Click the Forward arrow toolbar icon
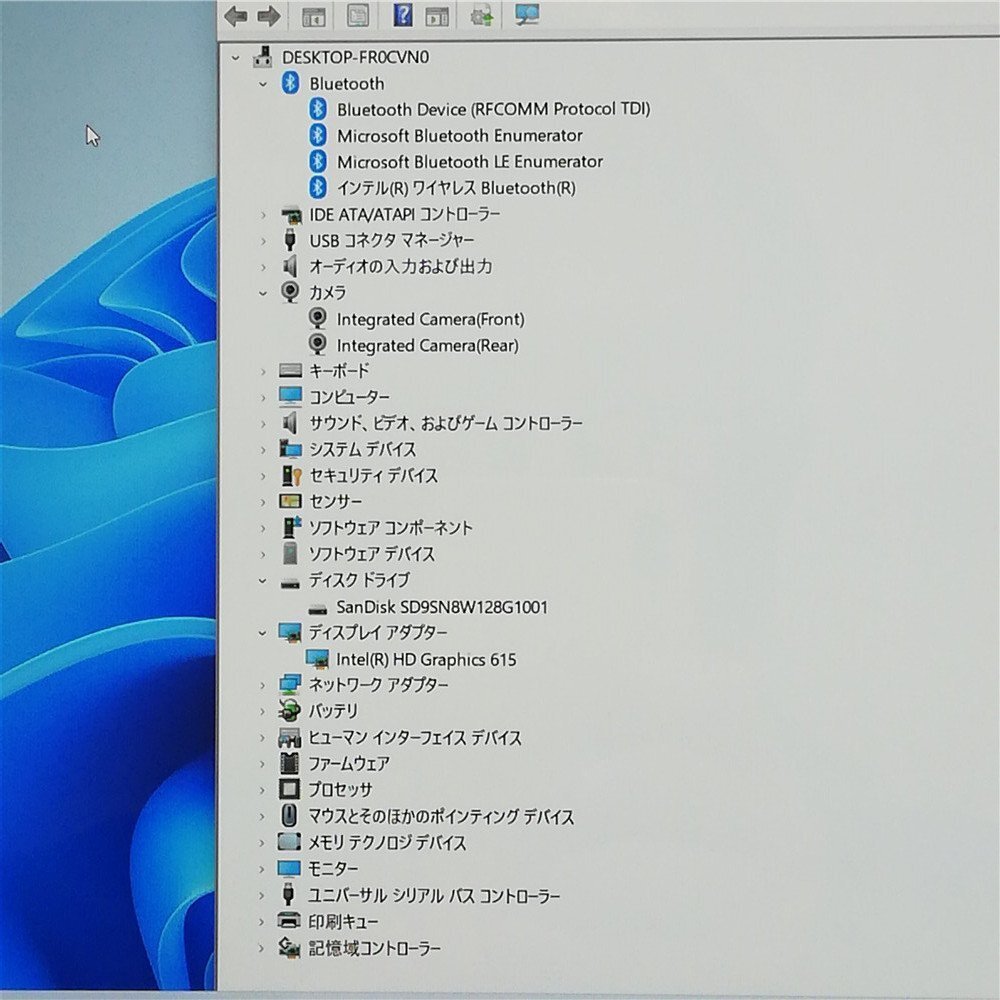Screen dimensions: 1000x1000 click(268, 17)
